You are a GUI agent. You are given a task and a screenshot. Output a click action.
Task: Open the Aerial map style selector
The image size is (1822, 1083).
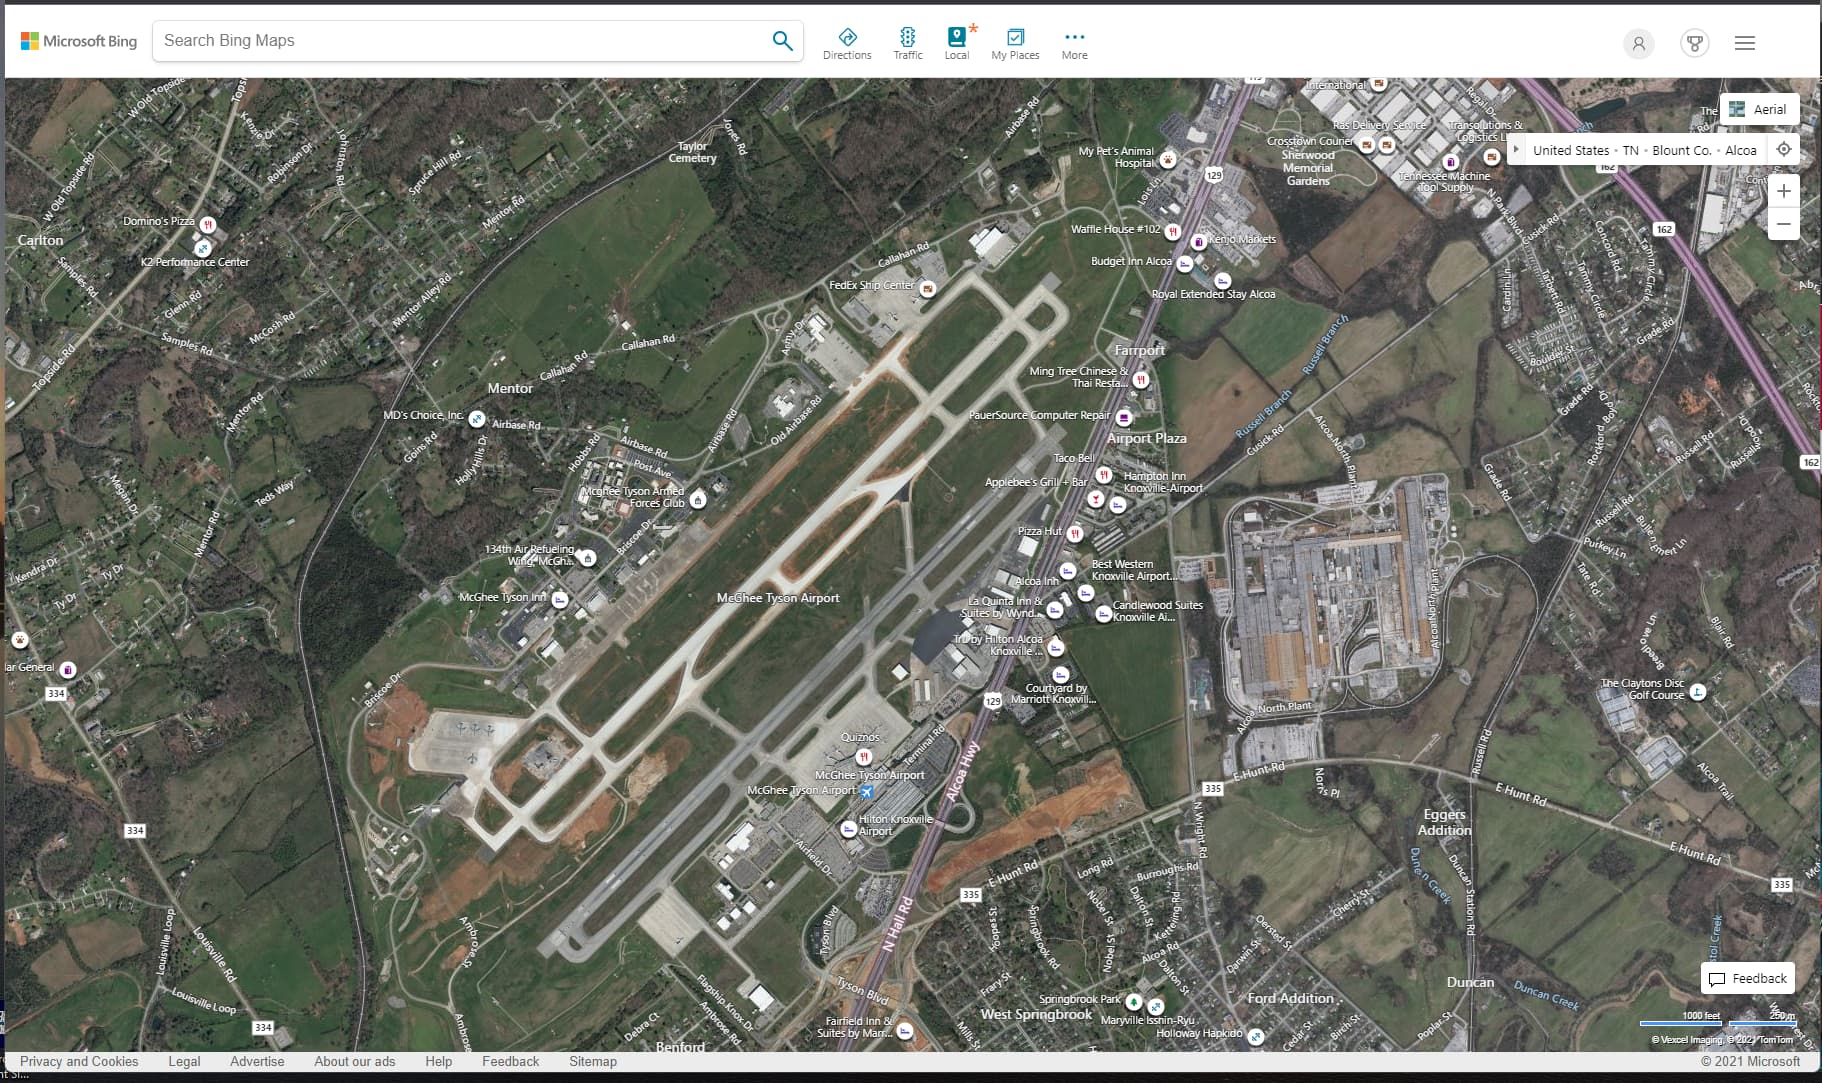click(1759, 109)
